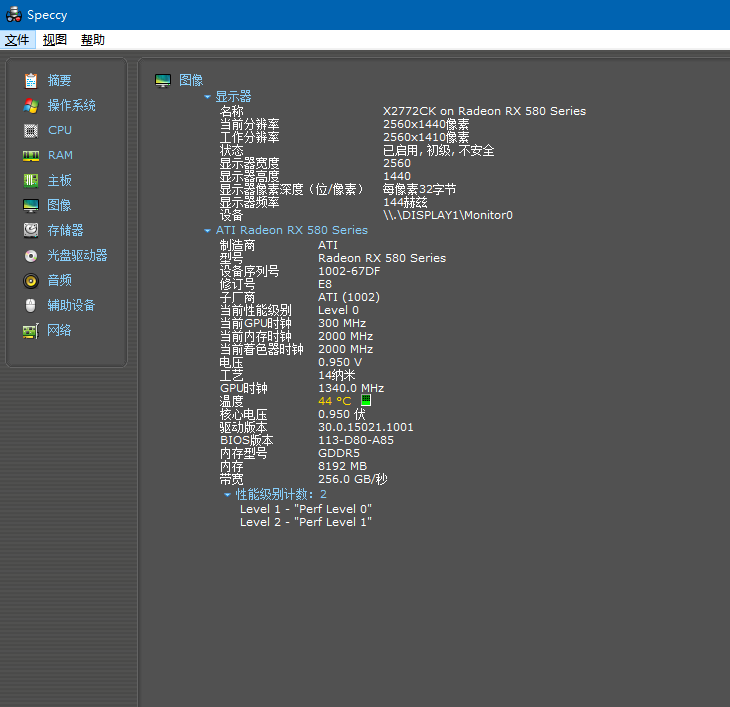This screenshot has width=730, height=707.
Task: Collapse the ATI Radeon RX 580 Series section
Action: (208, 230)
